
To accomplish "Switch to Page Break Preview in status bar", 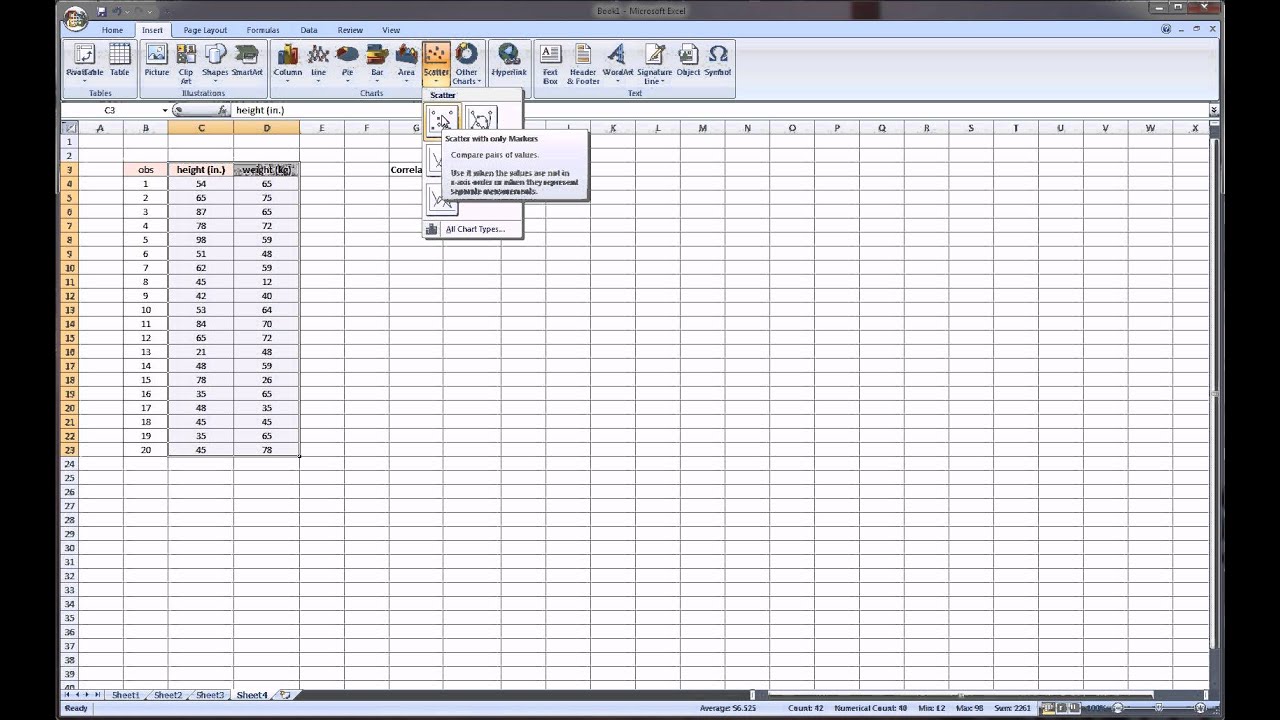I will coord(1074,708).
